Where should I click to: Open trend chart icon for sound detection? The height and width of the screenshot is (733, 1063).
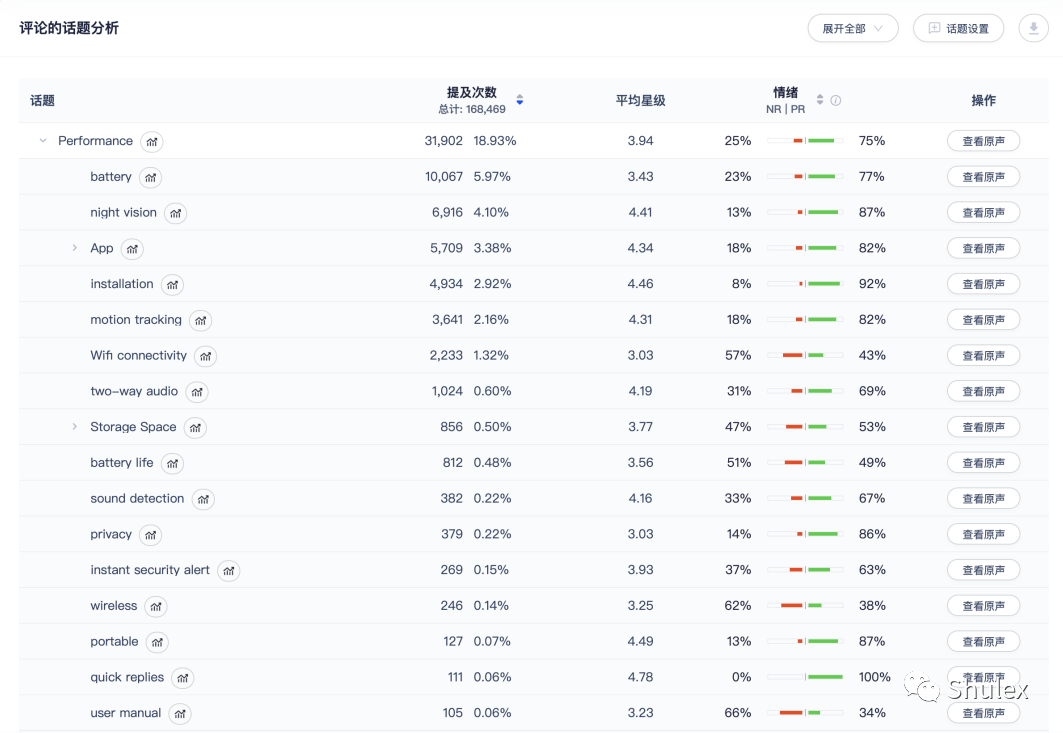[203, 500]
